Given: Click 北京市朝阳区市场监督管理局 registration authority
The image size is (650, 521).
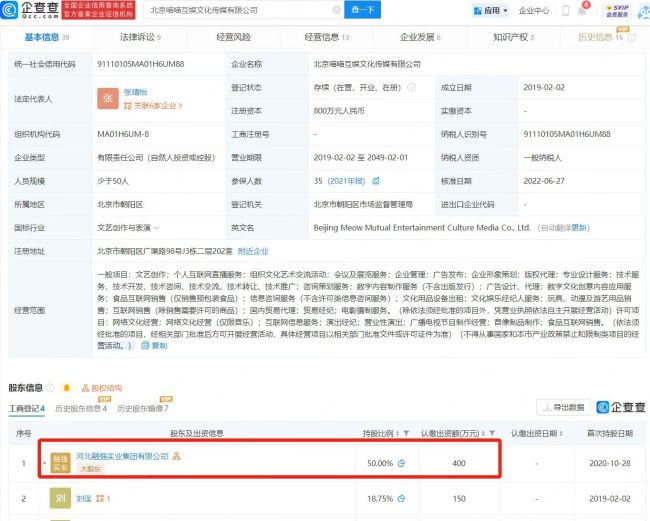Looking at the screenshot, I should coord(363,204).
